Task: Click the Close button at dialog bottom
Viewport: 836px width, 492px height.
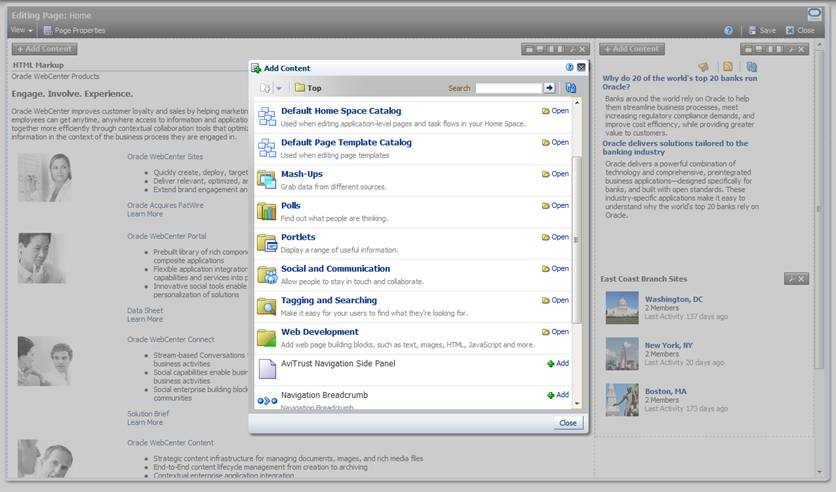Action: [568, 423]
